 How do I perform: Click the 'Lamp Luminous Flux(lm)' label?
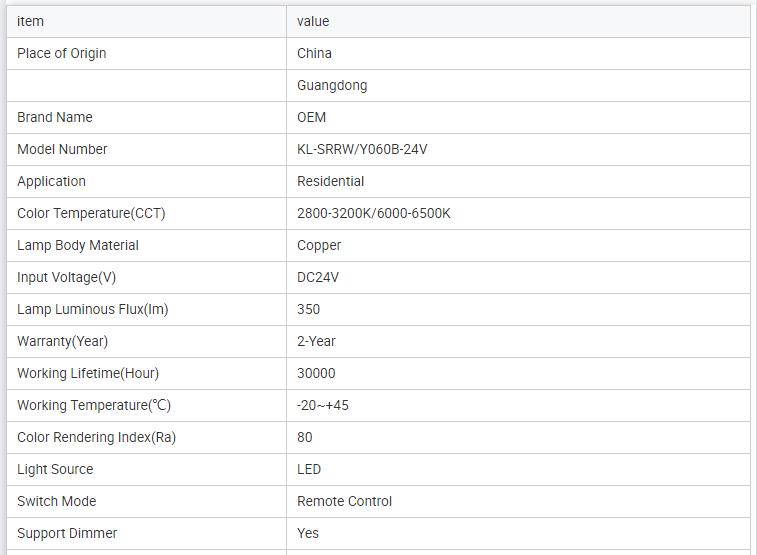click(x=93, y=309)
